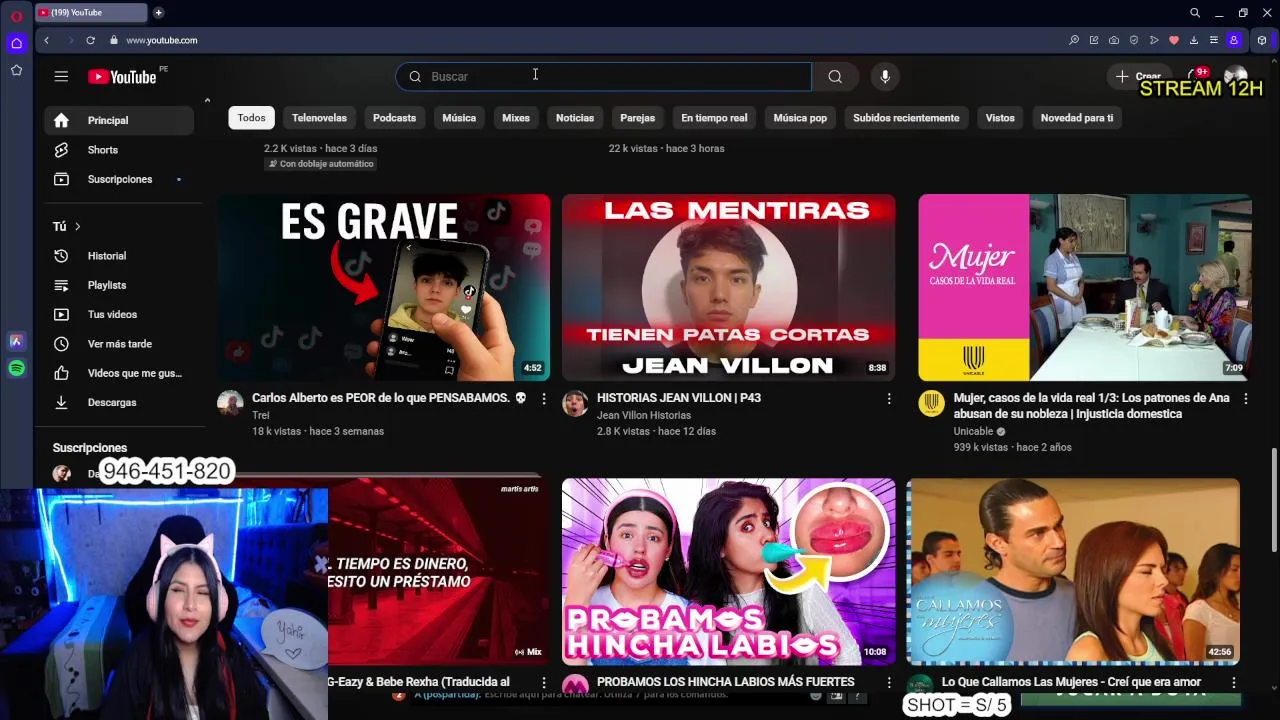Open options for Carlos Alberto video
The height and width of the screenshot is (720, 1280).
(544, 398)
